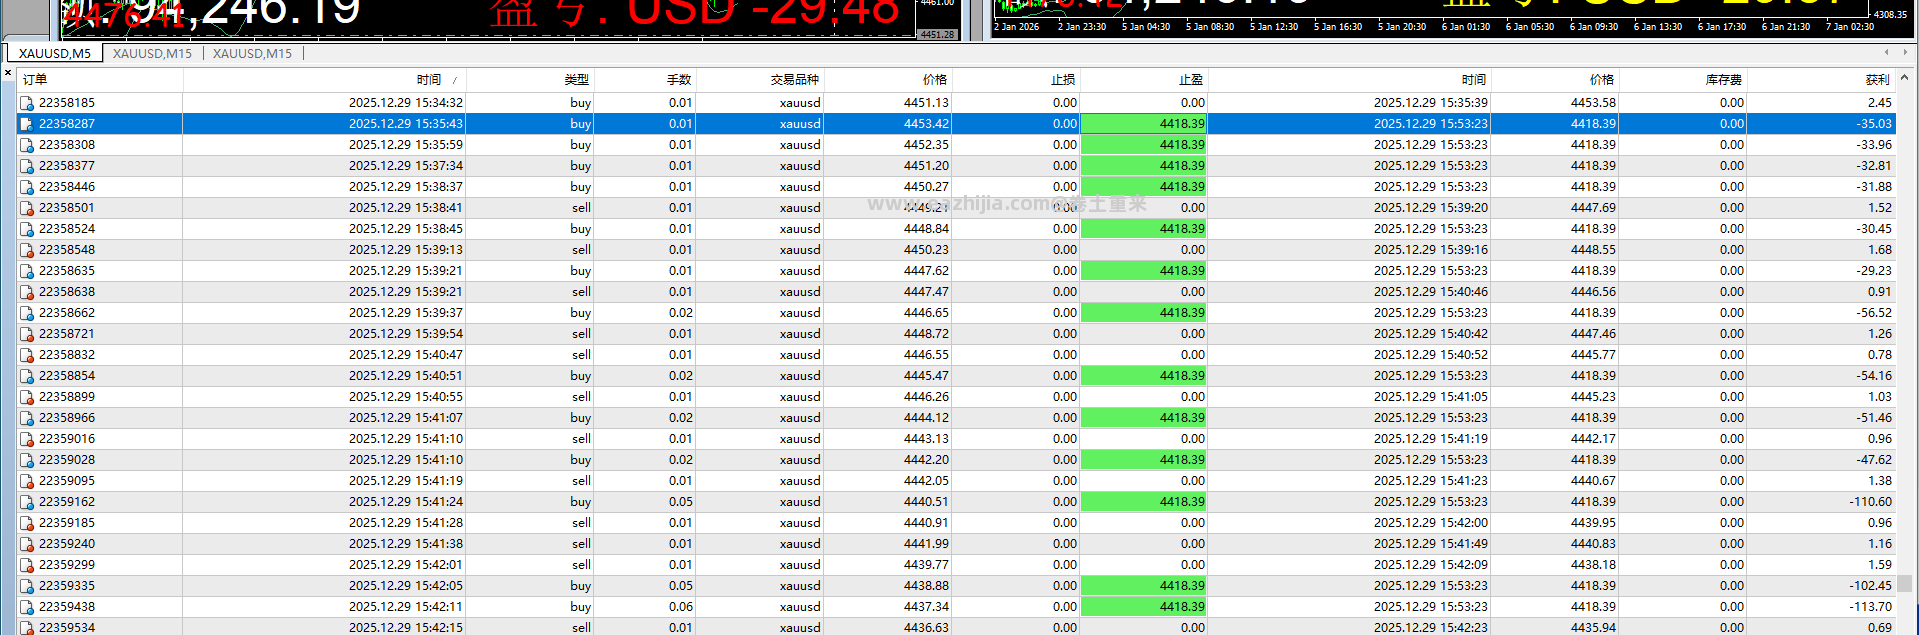
Task: Sort by the 库存费 column header
Action: click(1682, 79)
